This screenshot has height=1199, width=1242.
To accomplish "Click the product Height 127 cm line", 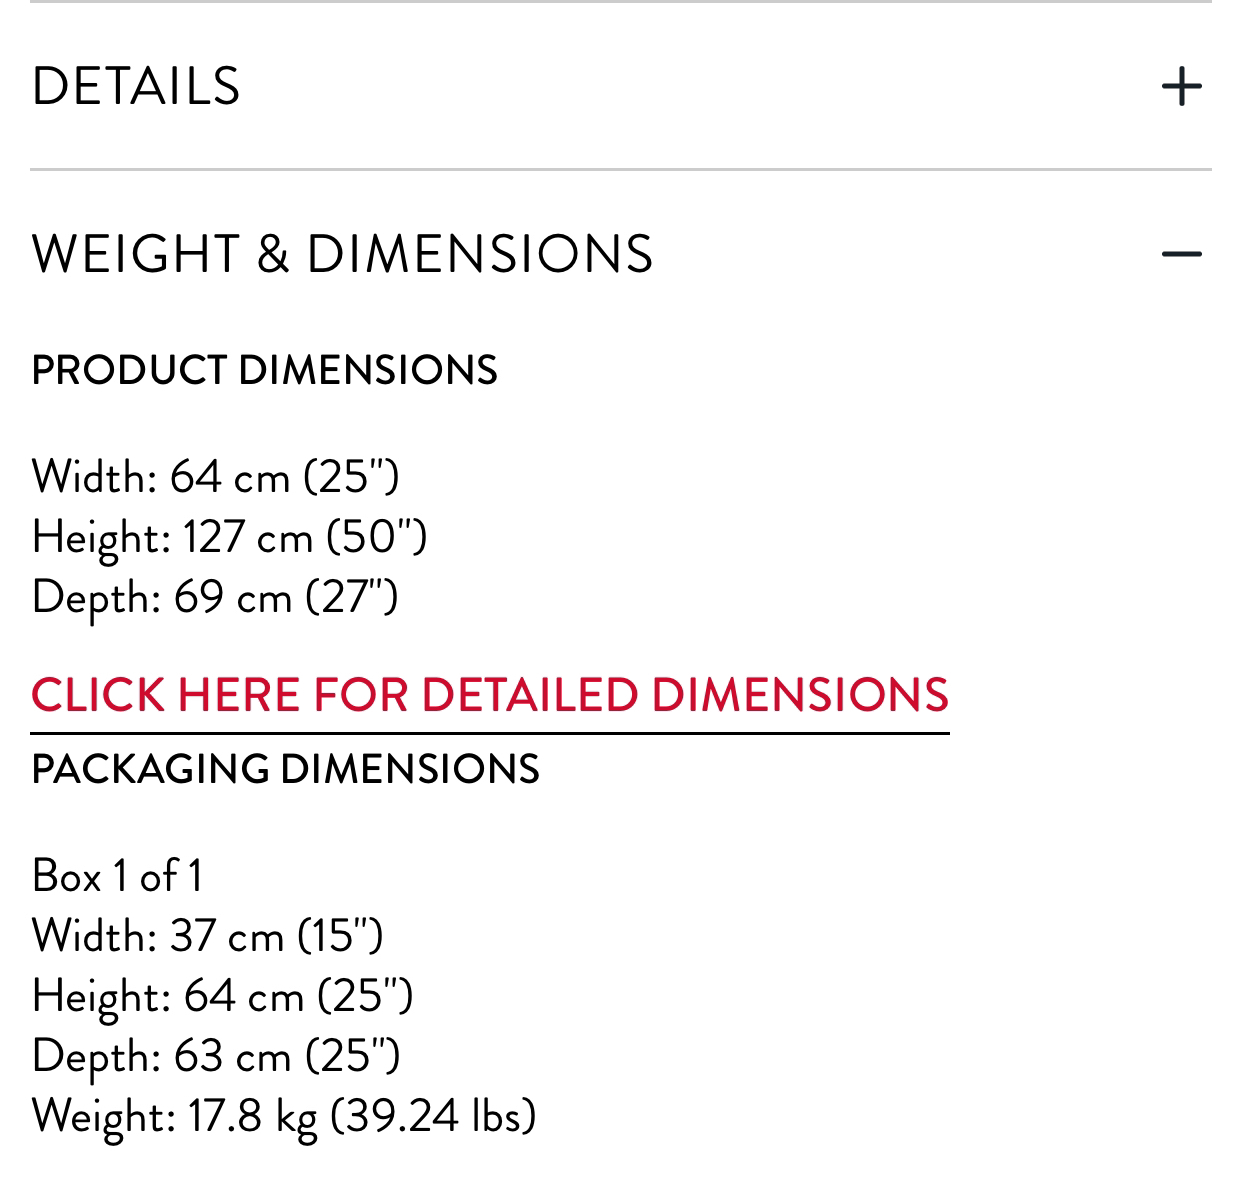I will click(x=230, y=537).
